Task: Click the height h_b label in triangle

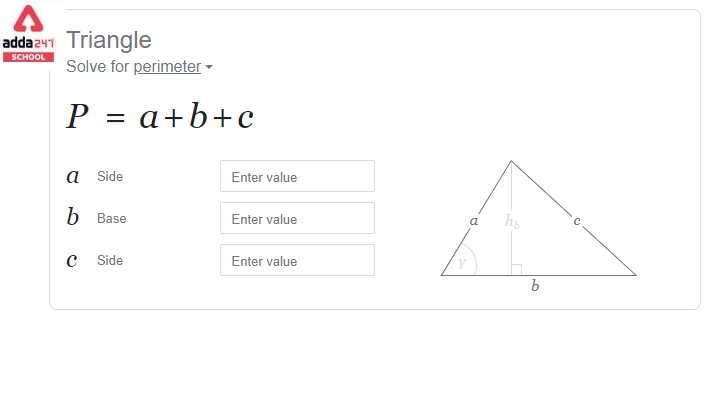Action: (x=512, y=221)
